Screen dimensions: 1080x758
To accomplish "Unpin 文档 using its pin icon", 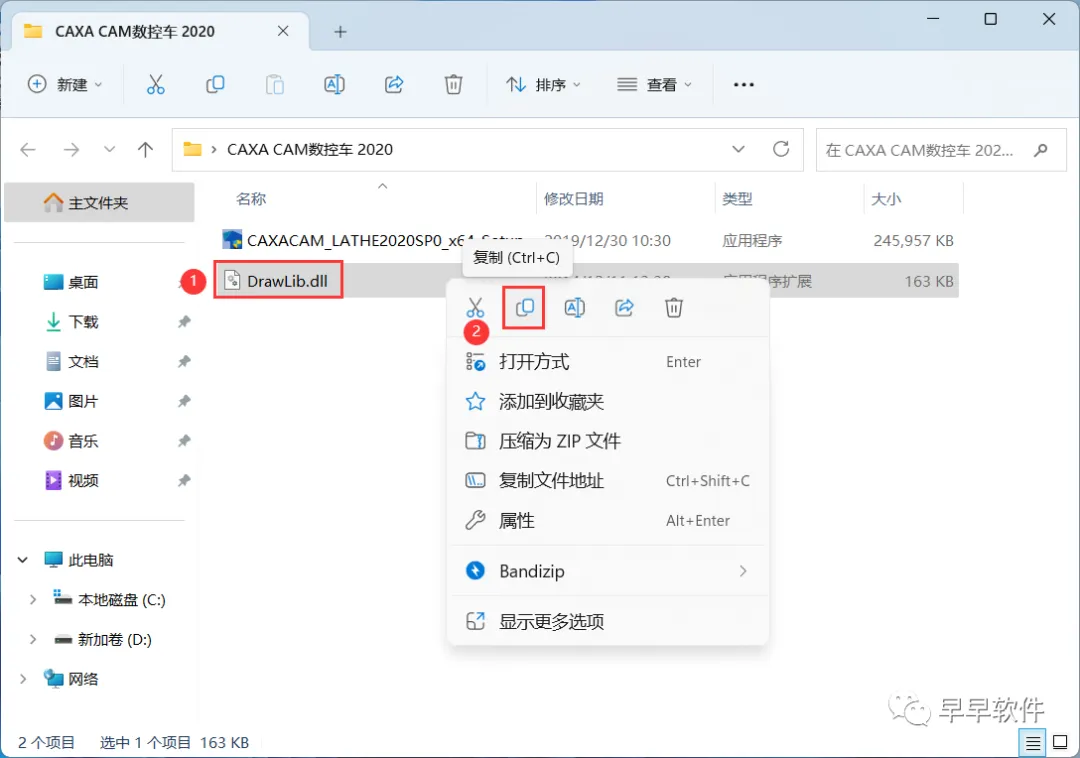I will (184, 361).
